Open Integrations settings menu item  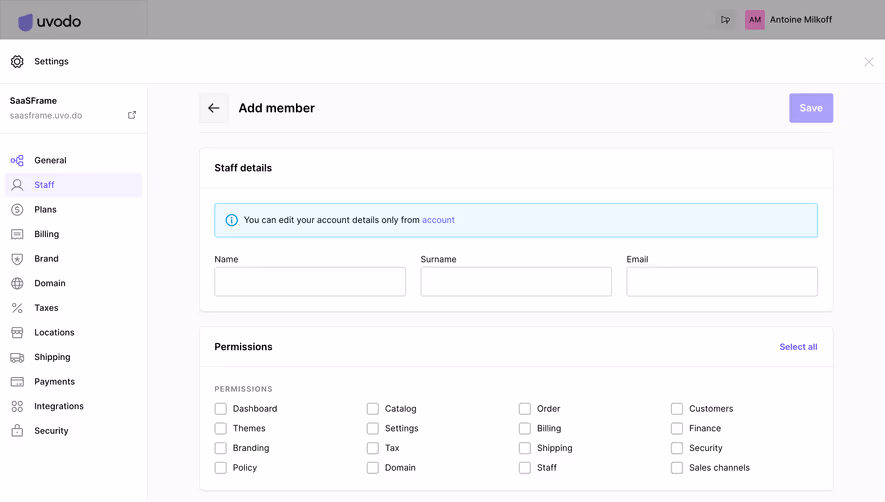73,406
